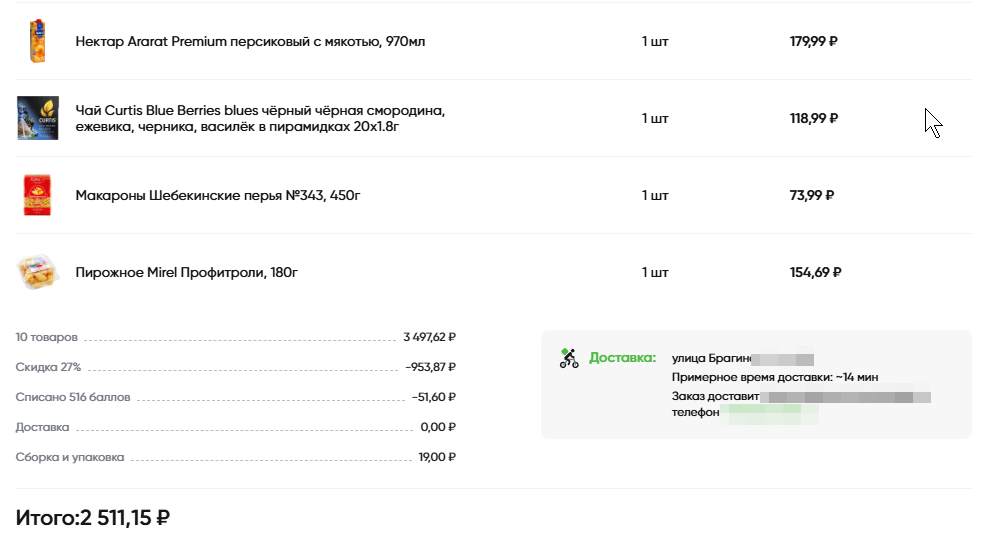Open the Нектар Ararat Premium product name

tap(250, 42)
